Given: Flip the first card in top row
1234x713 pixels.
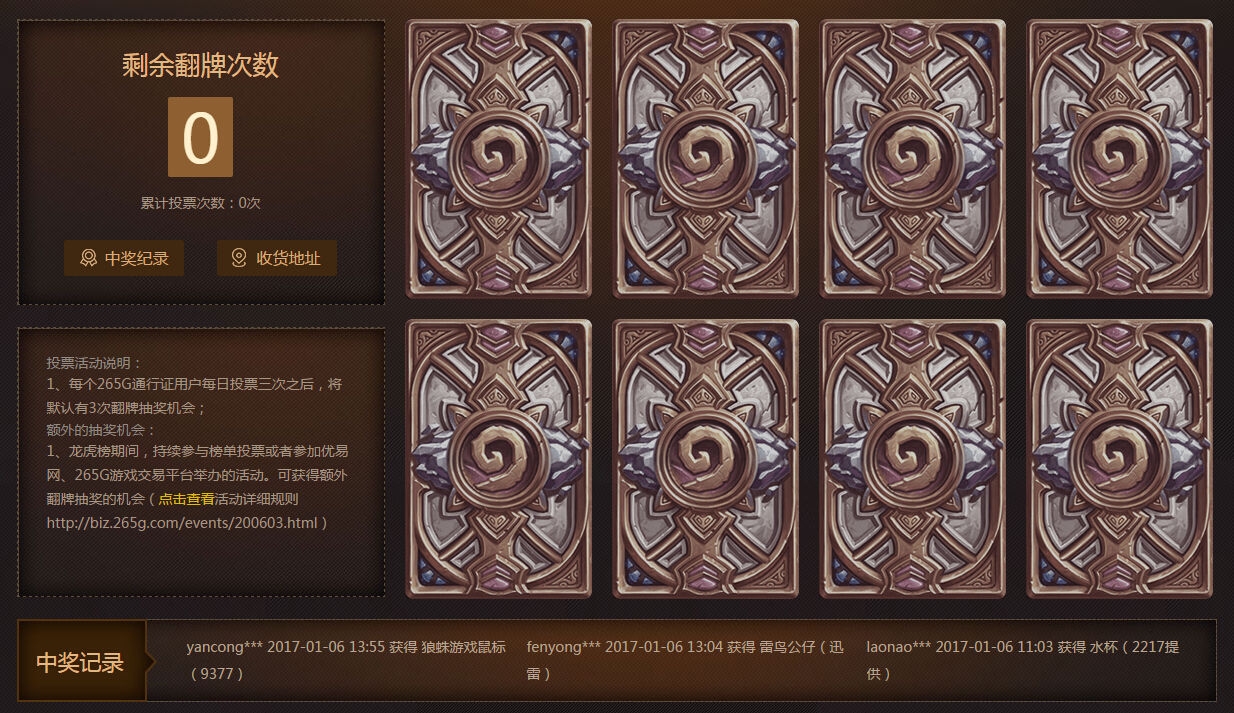Looking at the screenshot, I should [x=498, y=159].
